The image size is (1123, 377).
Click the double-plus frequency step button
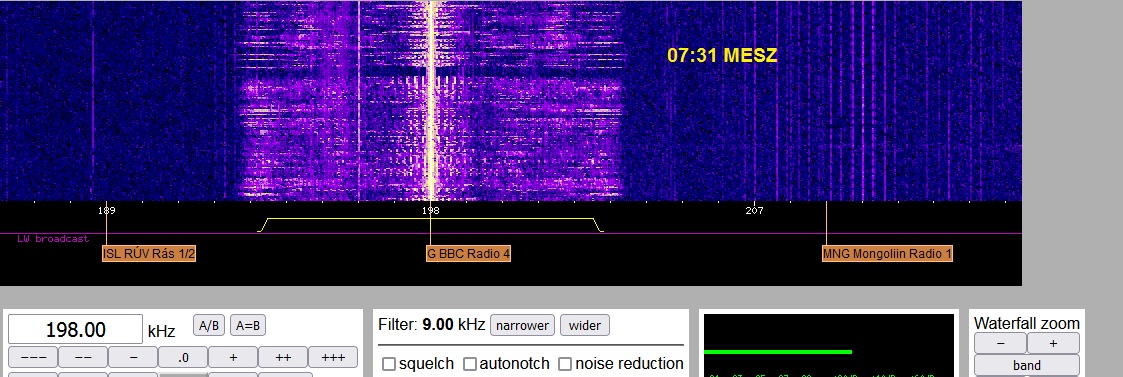[x=283, y=357]
